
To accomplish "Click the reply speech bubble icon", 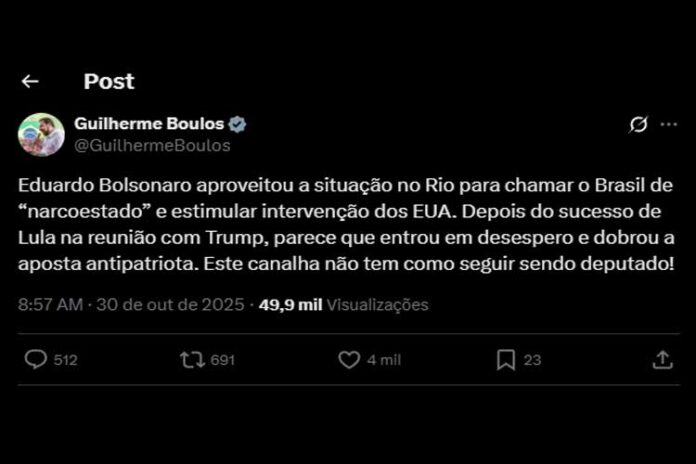I will coord(36,360).
